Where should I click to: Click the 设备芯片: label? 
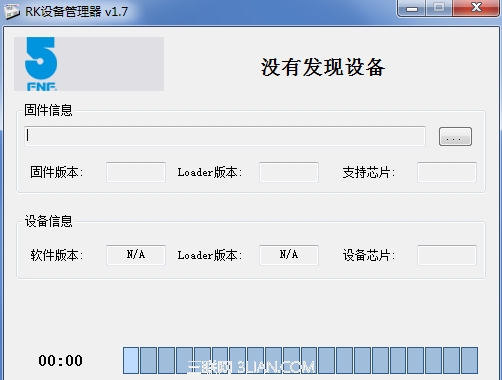point(369,255)
